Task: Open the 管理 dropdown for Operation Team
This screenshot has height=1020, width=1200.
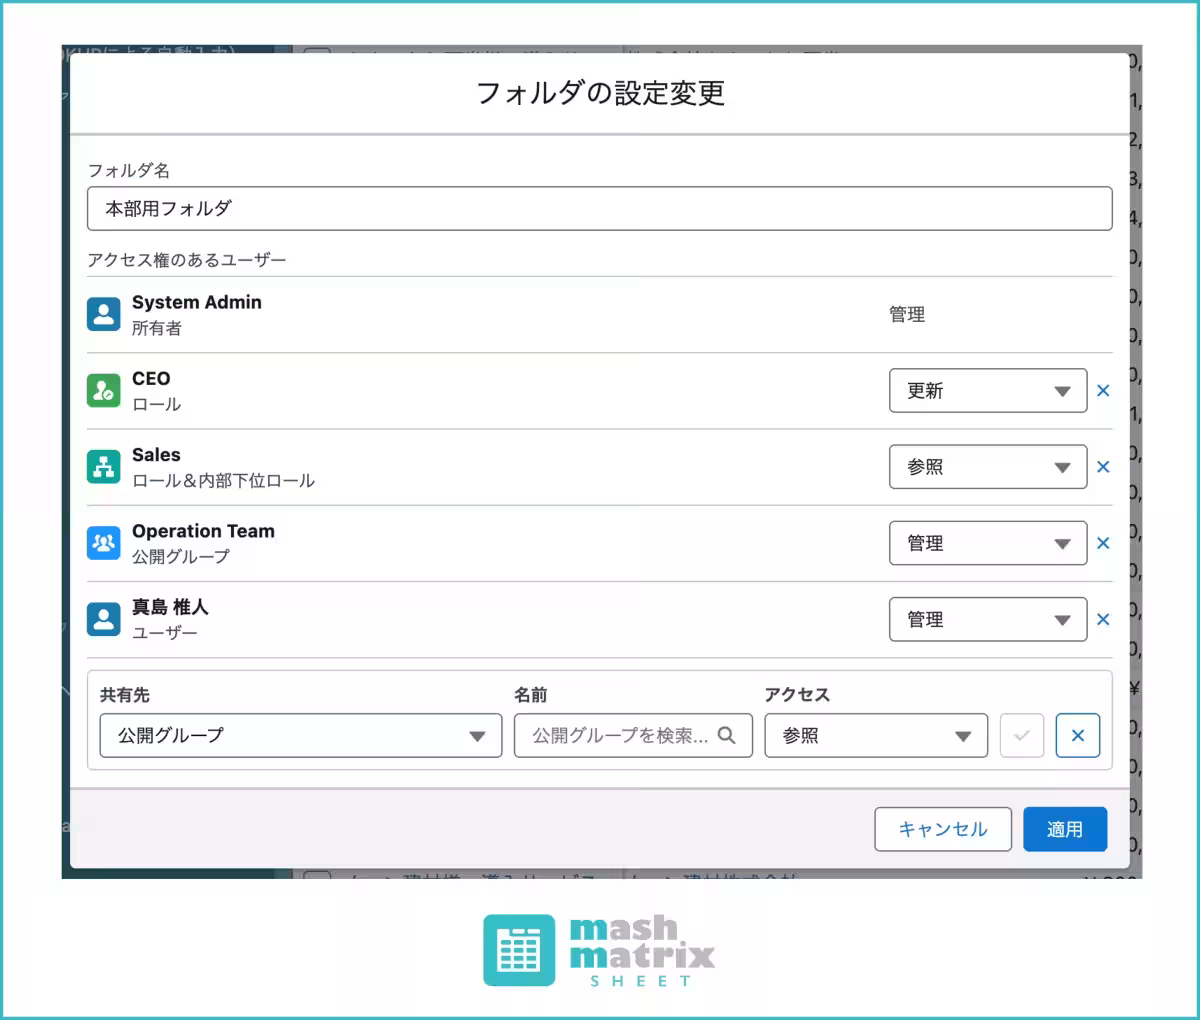Action: (987, 543)
